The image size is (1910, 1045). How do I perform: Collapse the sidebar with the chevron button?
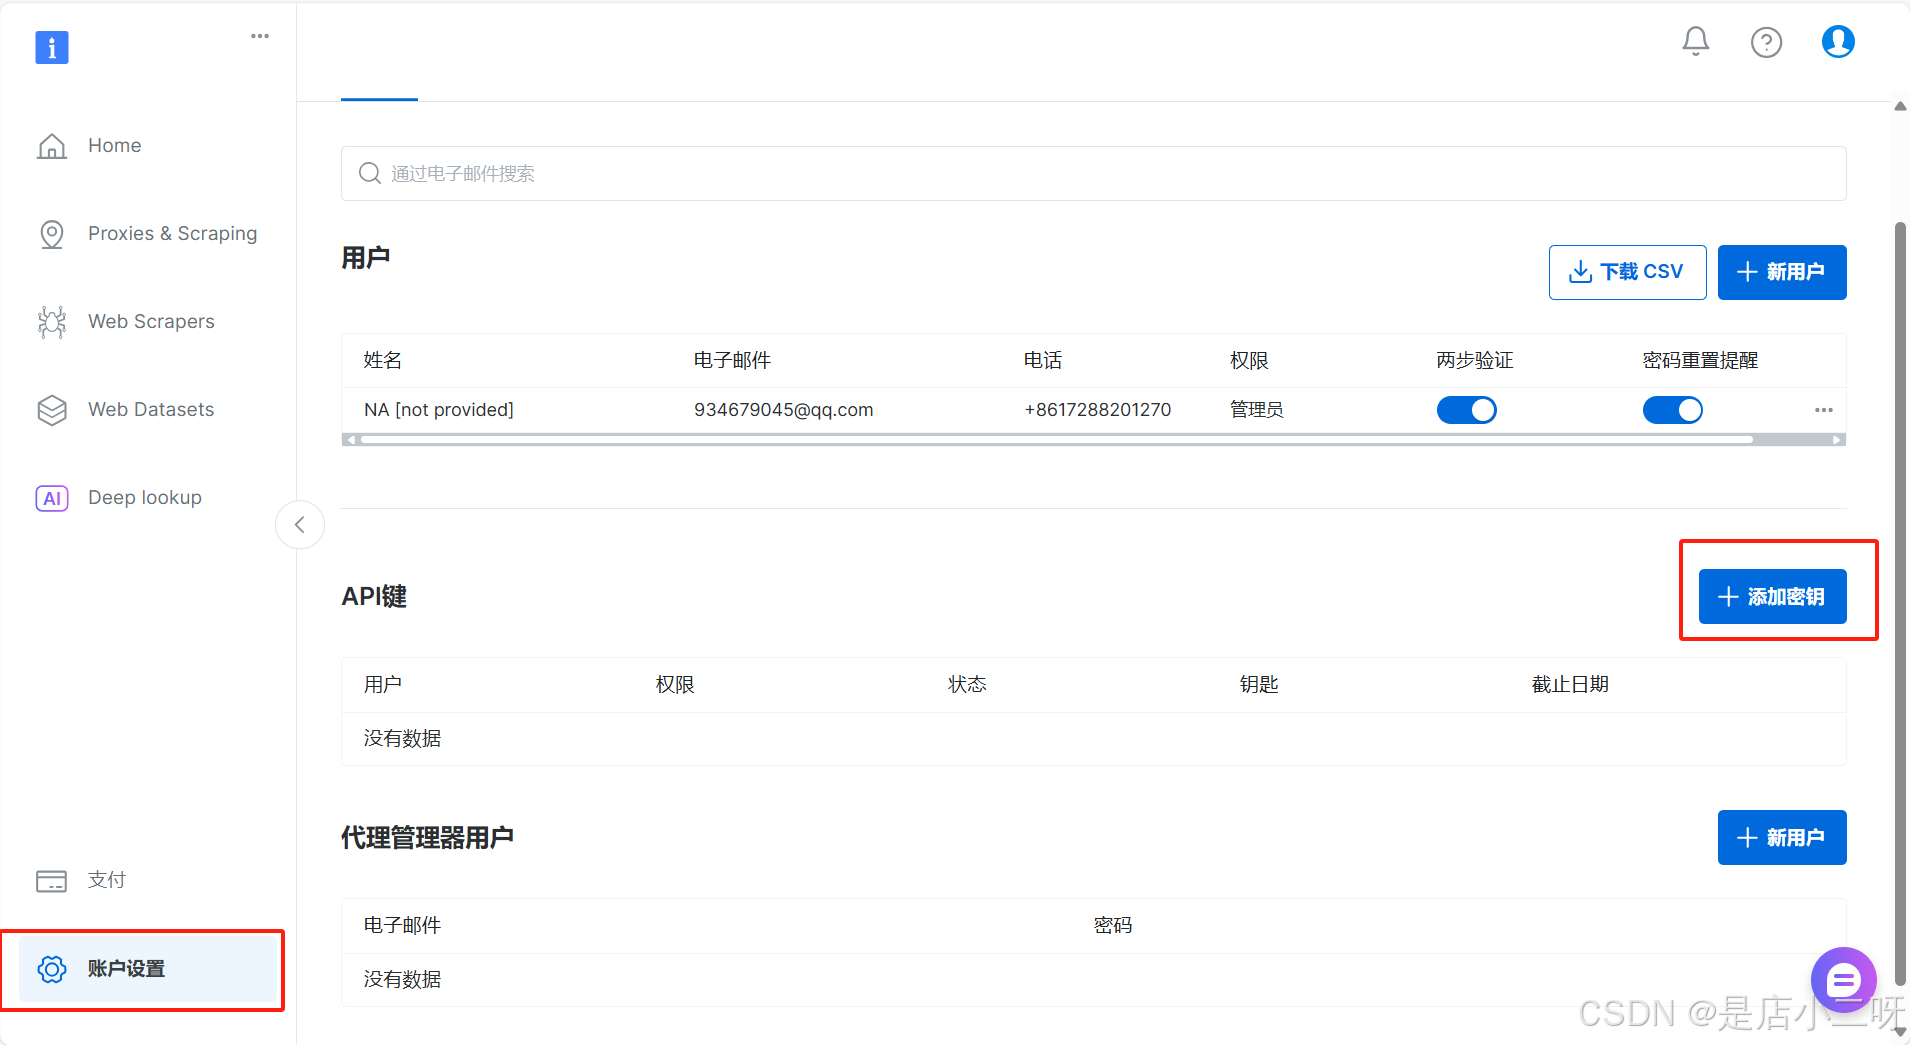pyautogui.click(x=299, y=525)
